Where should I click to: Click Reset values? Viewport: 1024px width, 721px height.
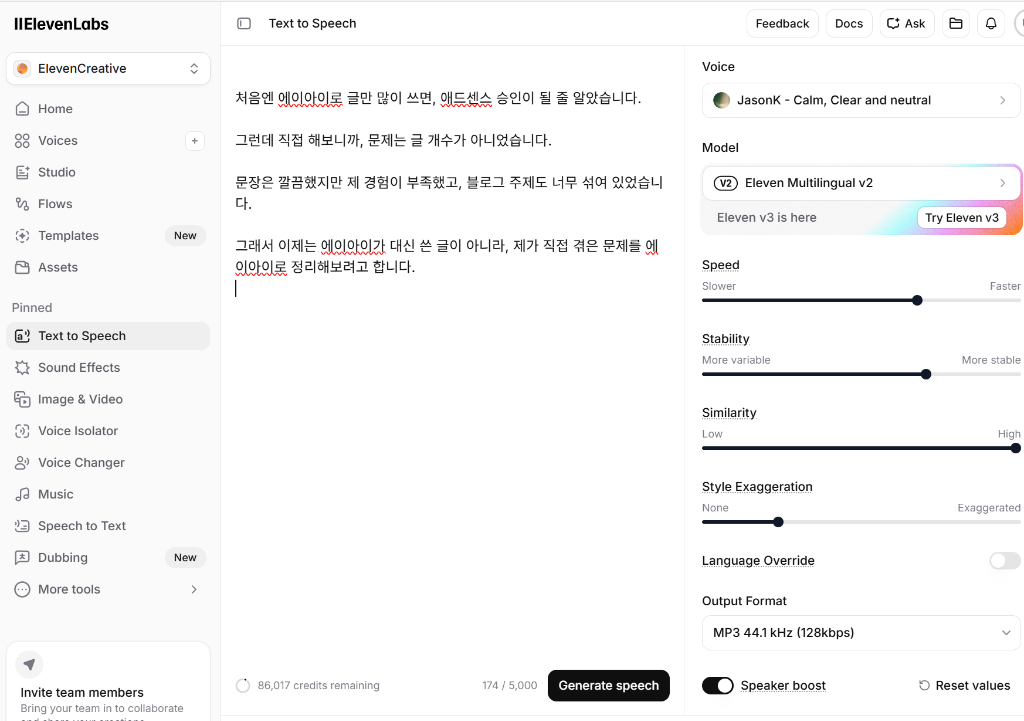965,685
